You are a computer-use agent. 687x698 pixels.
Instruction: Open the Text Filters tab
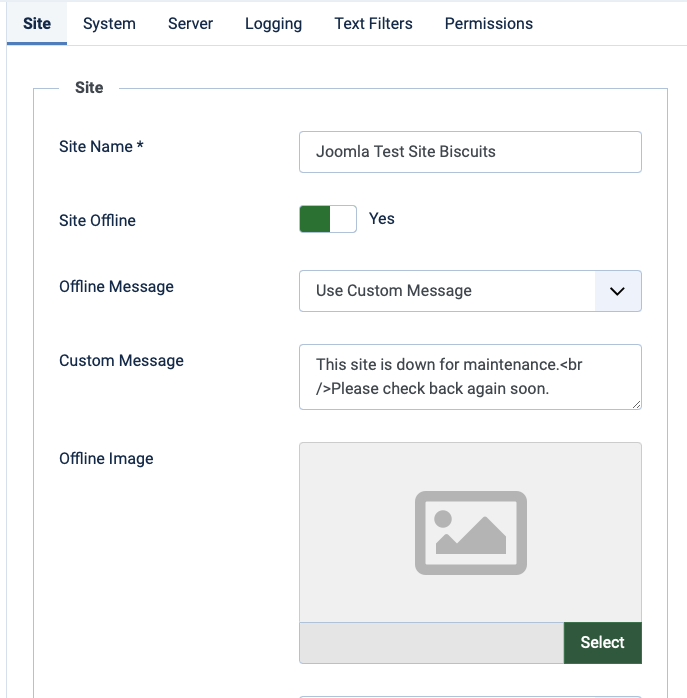[373, 24]
